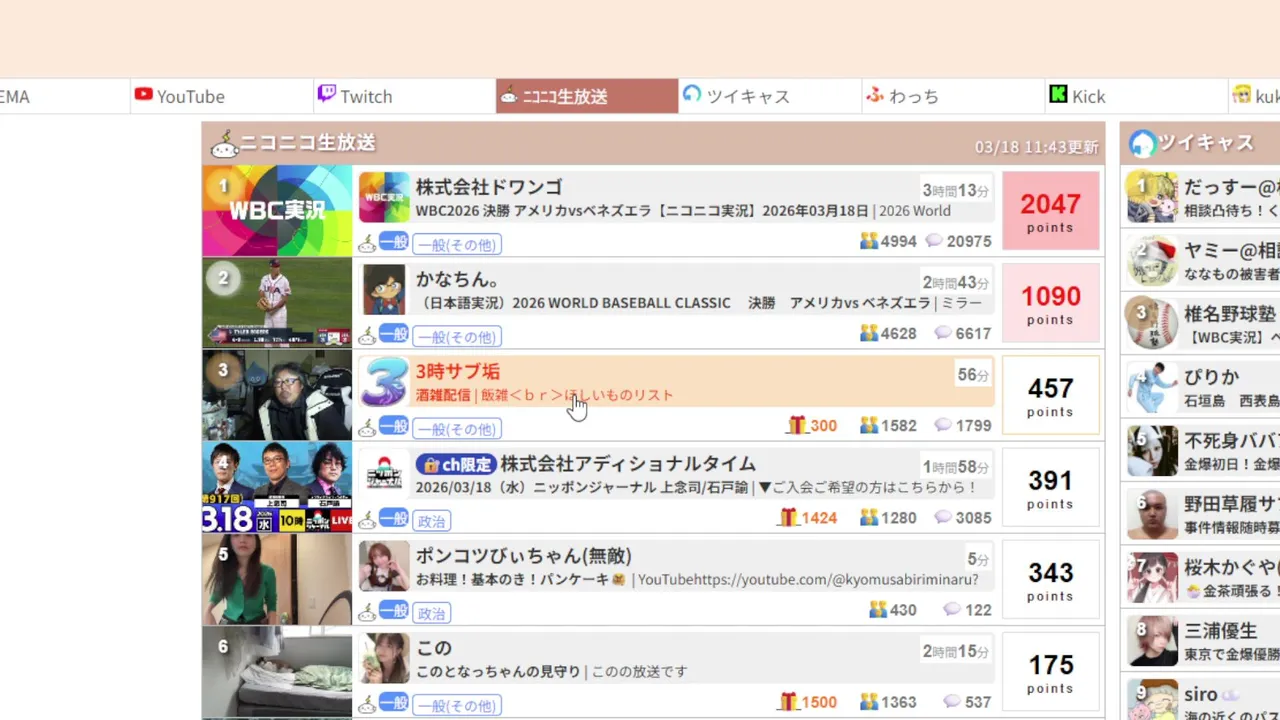
Task: Click gift icon showing 300
Action: pos(796,425)
